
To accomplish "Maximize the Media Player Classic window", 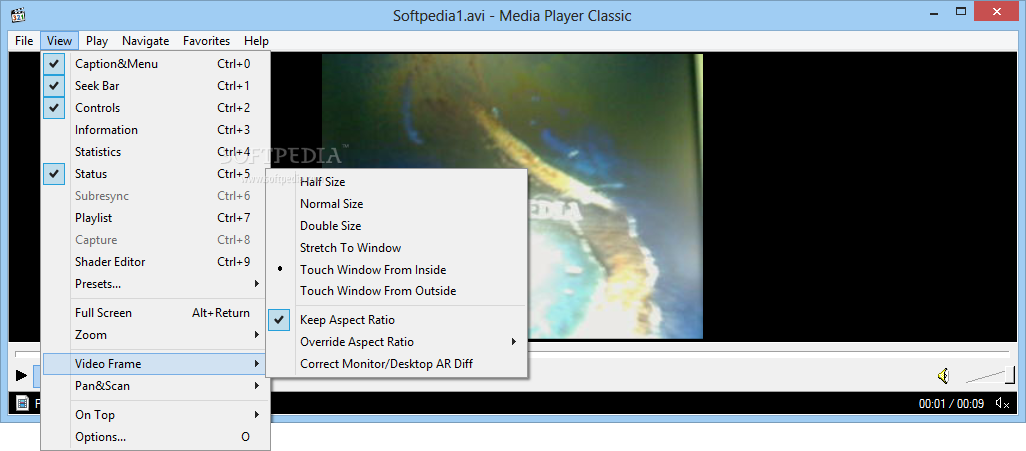I will tap(961, 12).
